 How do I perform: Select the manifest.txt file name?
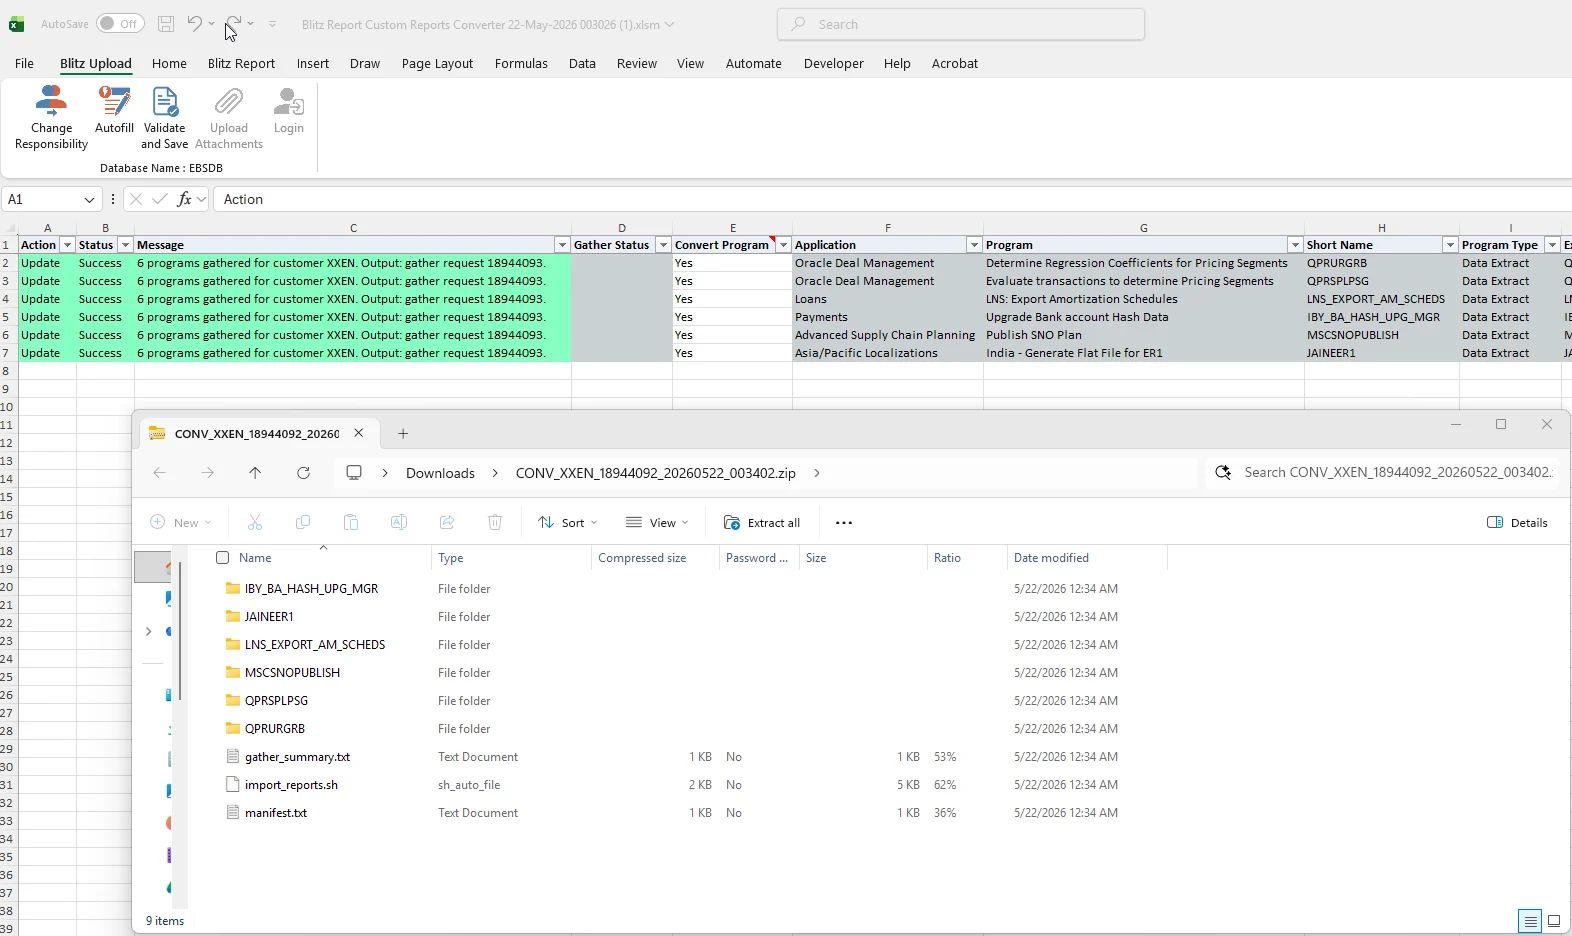[276, 813]
